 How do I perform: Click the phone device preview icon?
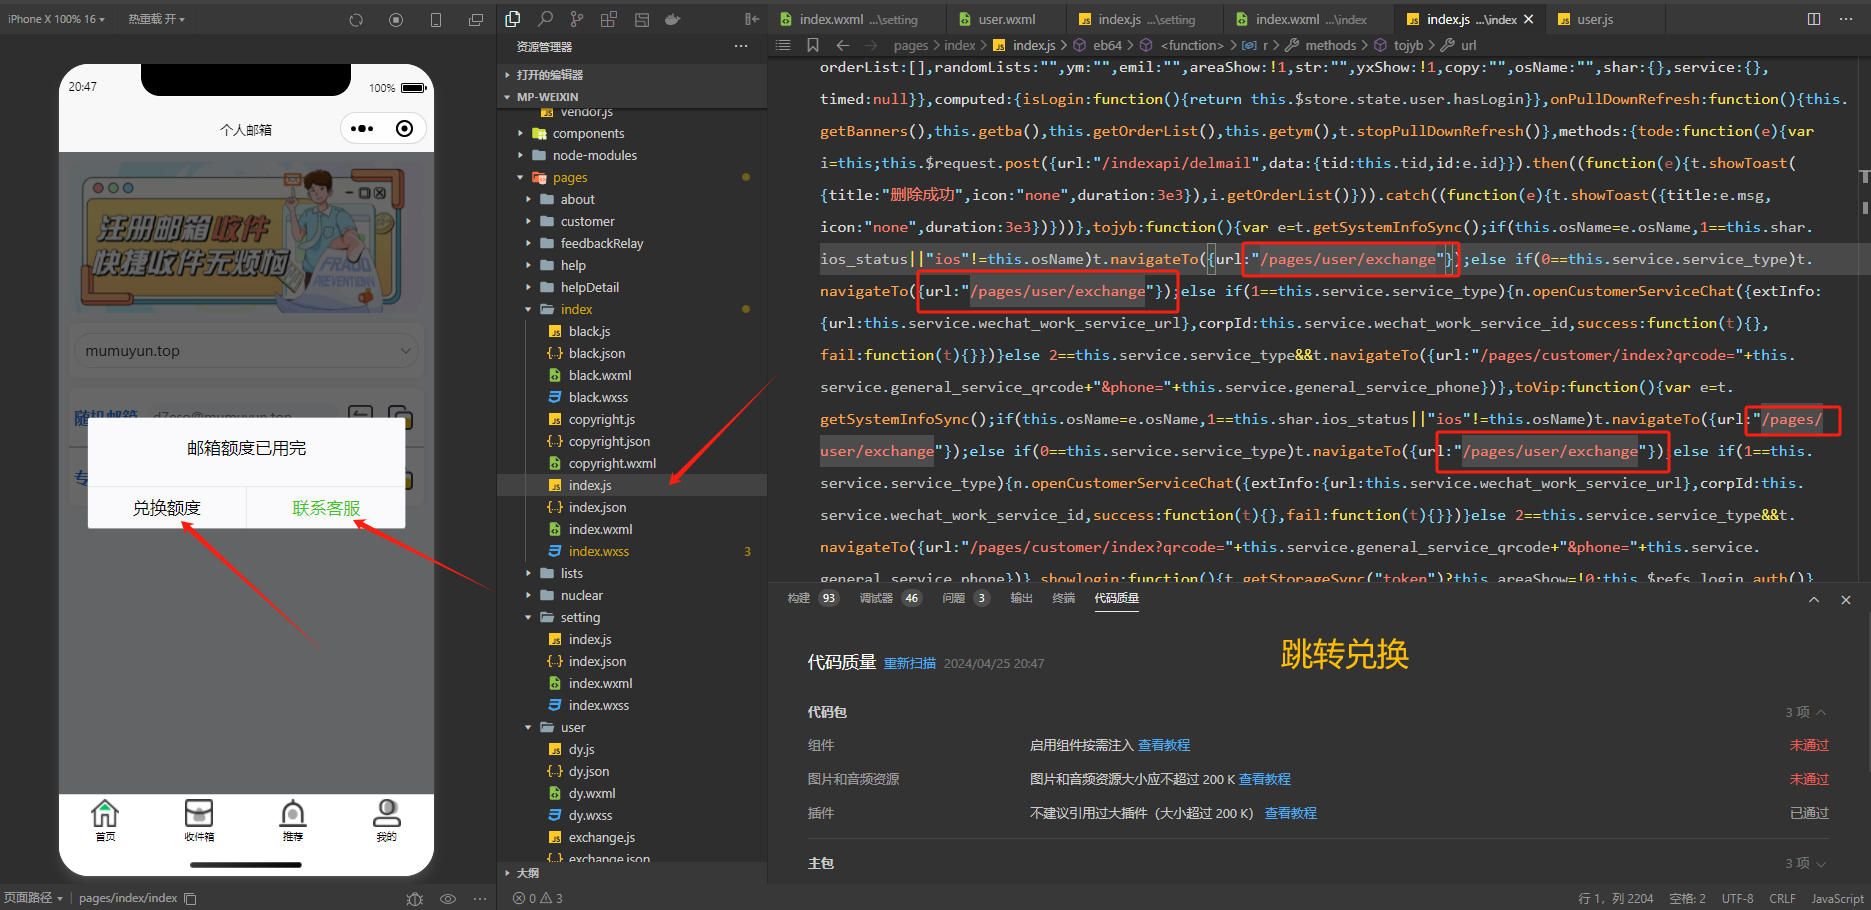pos(436,19)
